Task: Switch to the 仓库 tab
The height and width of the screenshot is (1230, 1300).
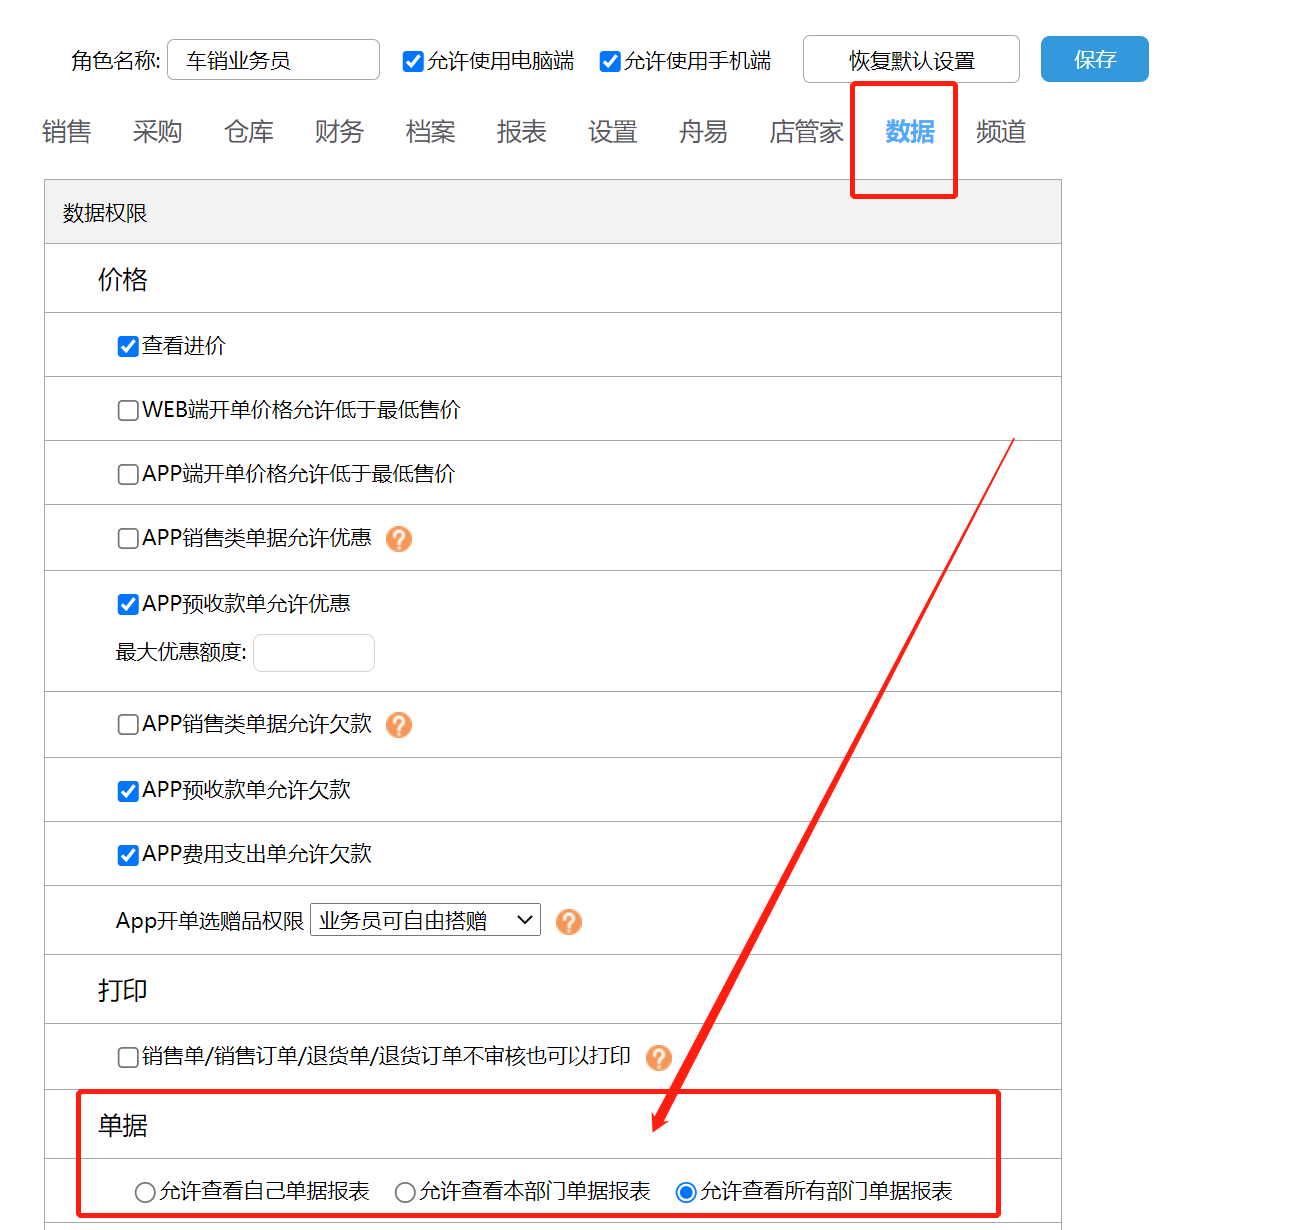Action: pos(249,132)
